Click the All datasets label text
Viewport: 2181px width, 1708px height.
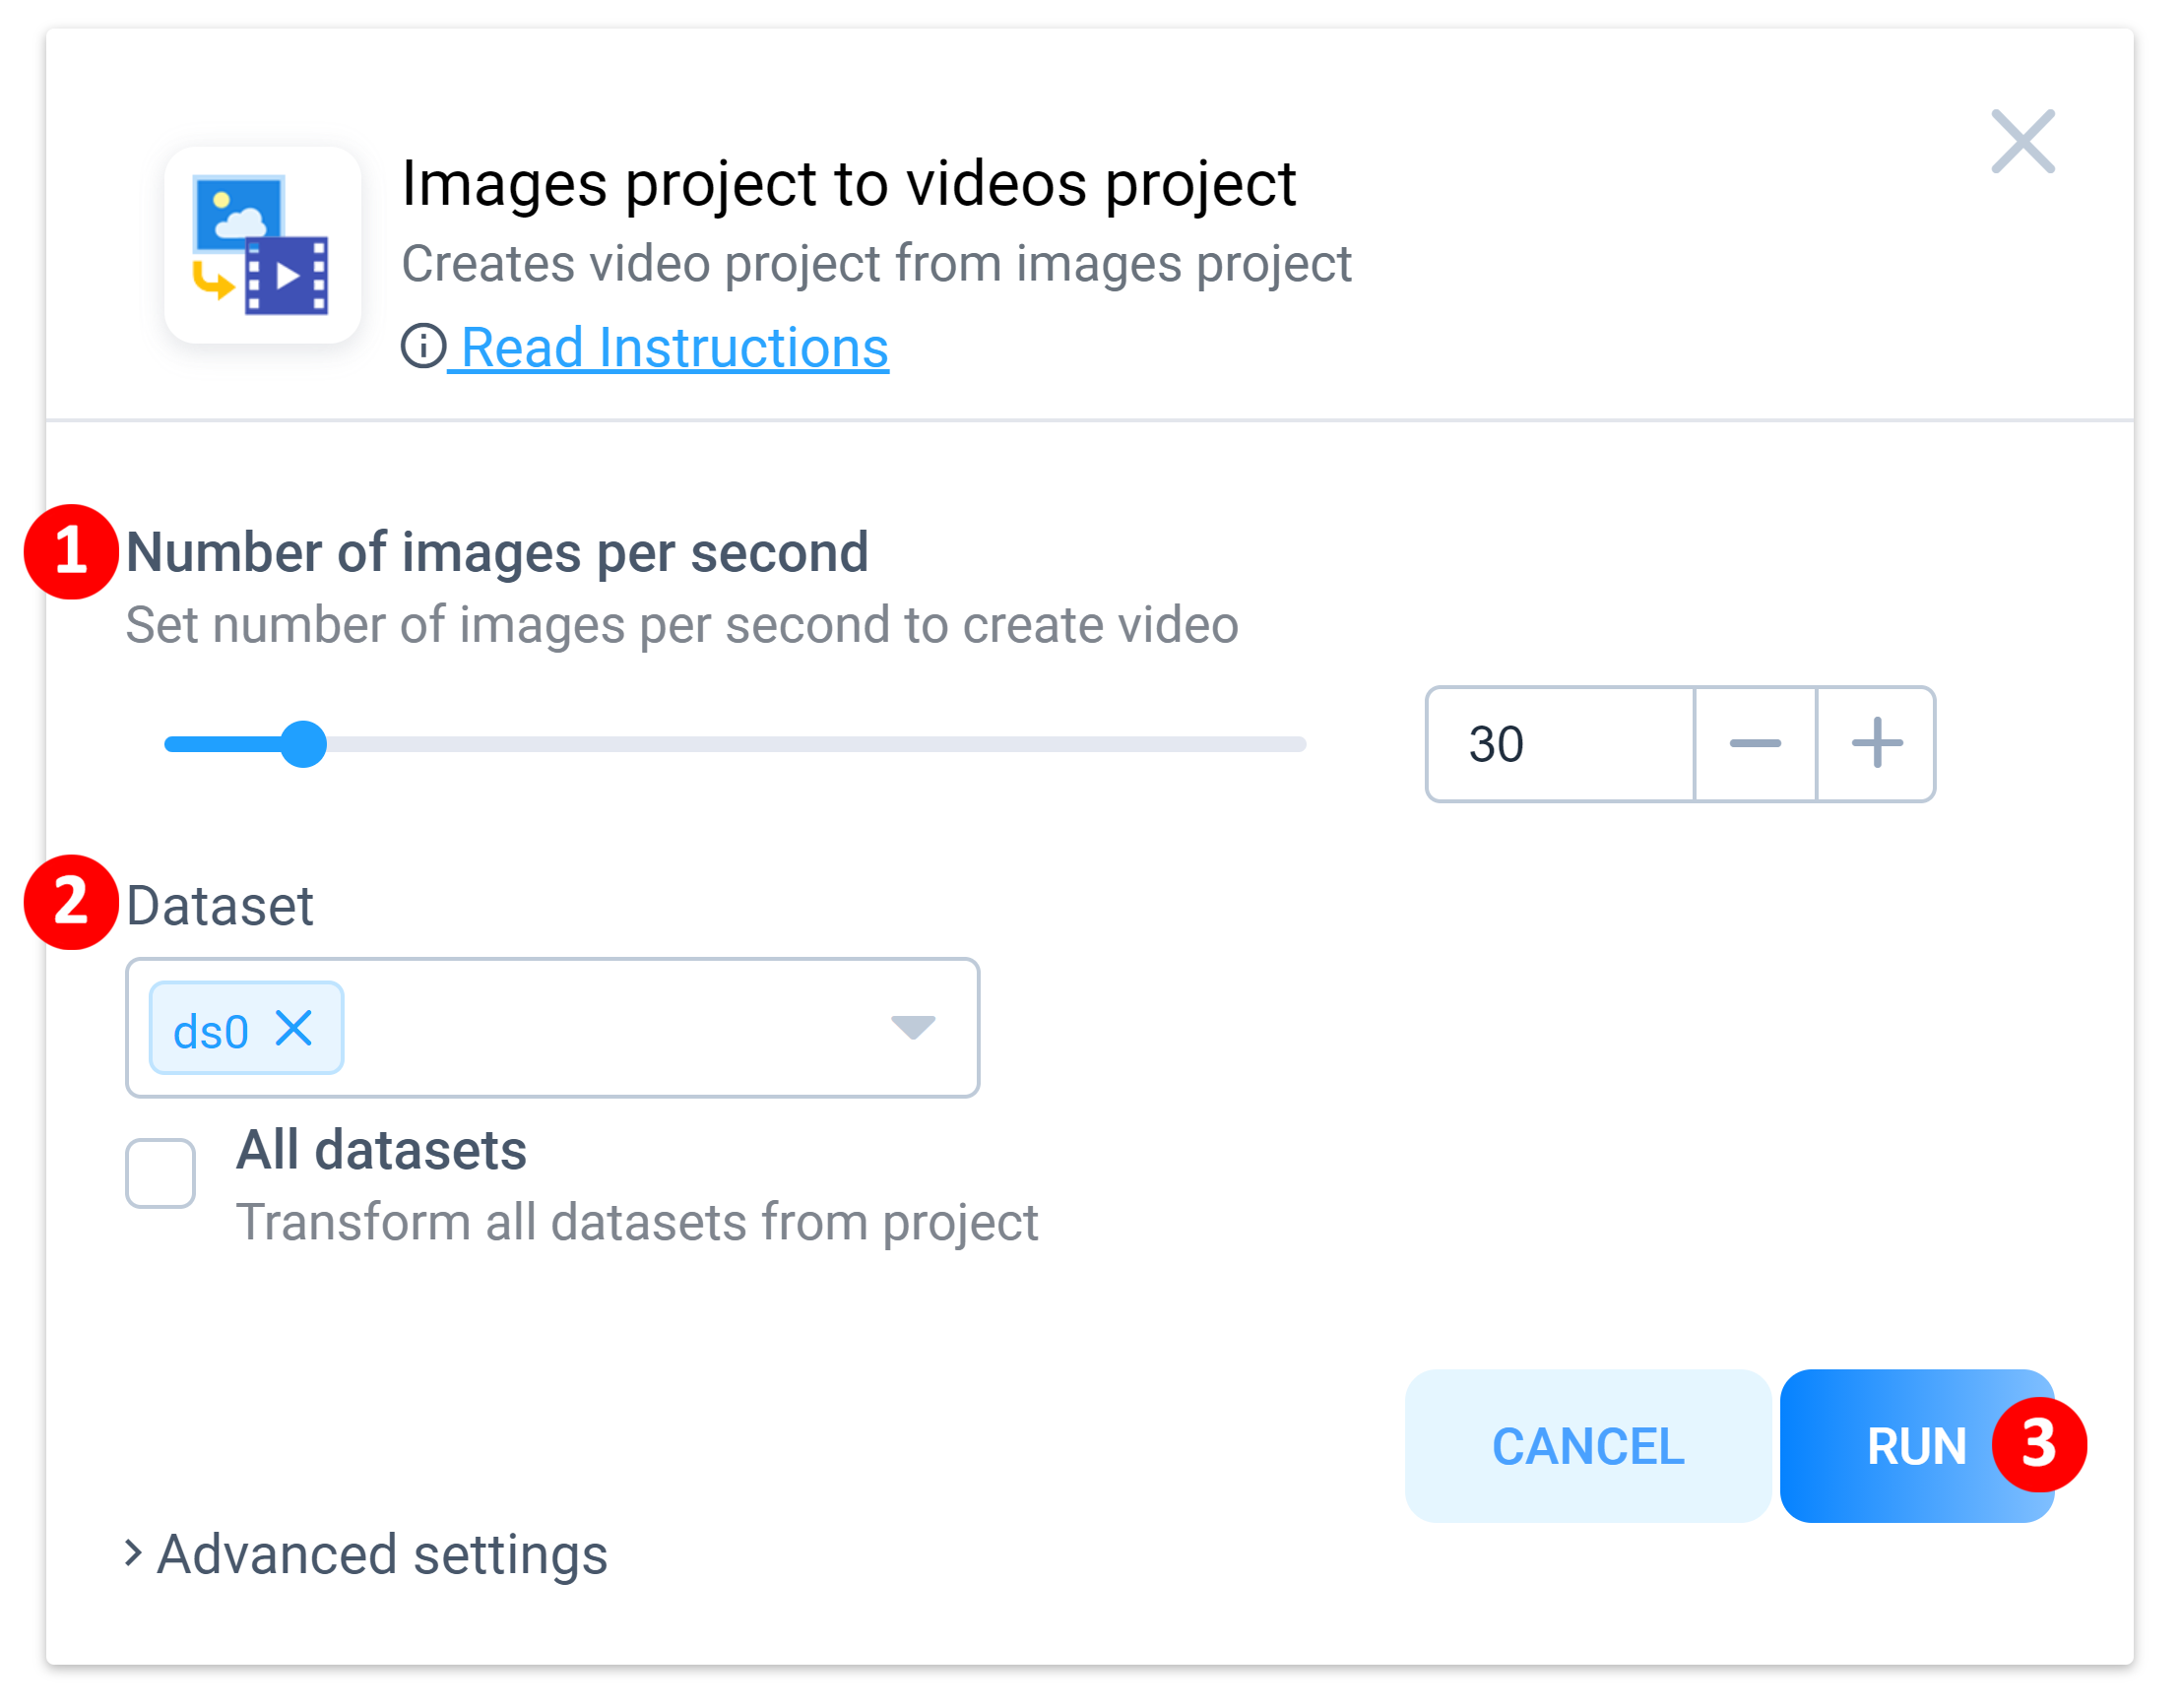point(381,1150)
